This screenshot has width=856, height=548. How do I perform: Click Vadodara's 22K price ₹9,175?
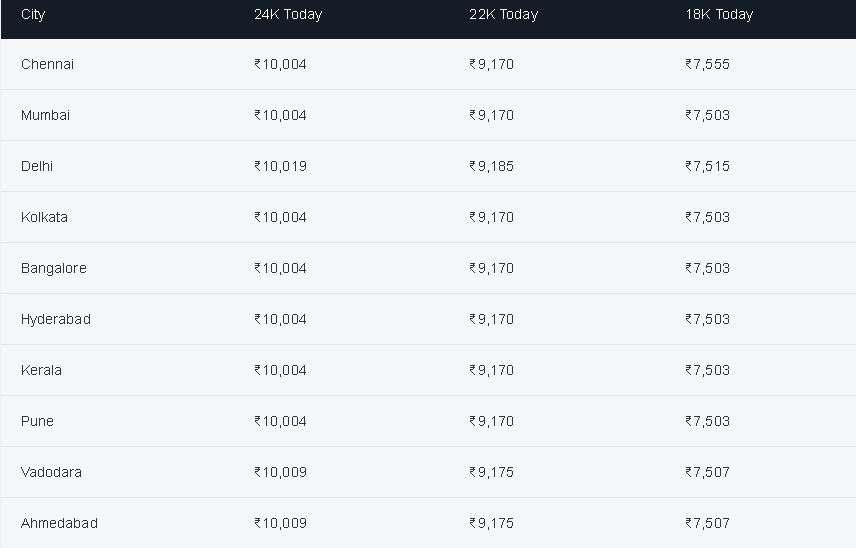[x=491, y=472]
